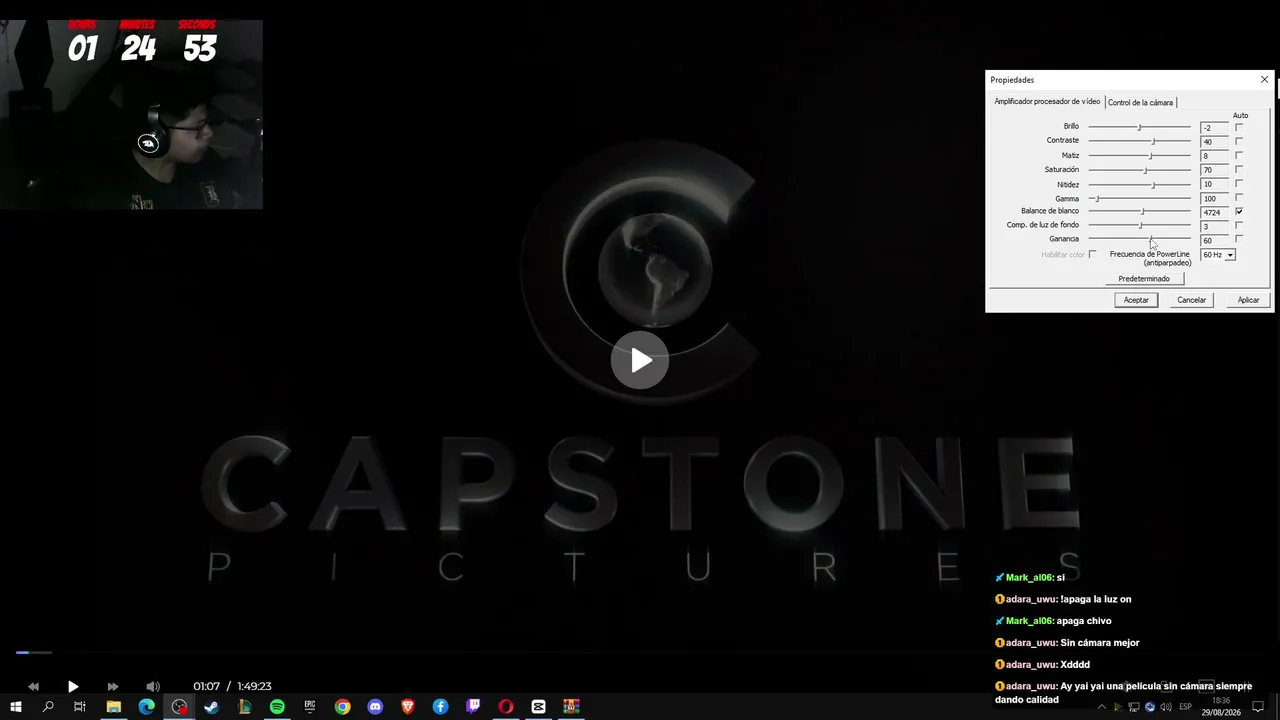Uncheck Auto for Balance de blanco

[x=1239, y=212]
